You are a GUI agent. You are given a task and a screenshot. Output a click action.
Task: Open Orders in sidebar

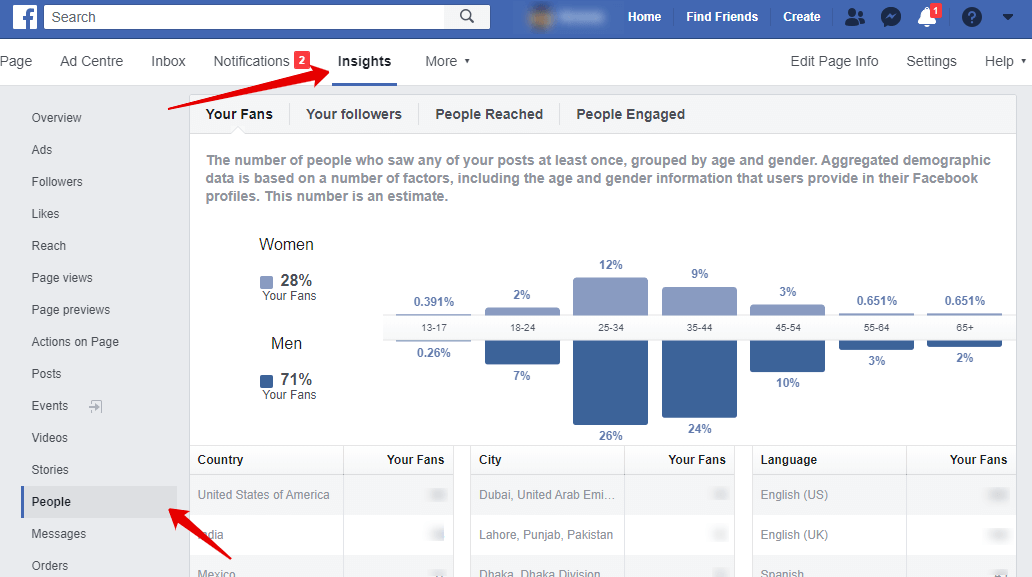[49, 566]
